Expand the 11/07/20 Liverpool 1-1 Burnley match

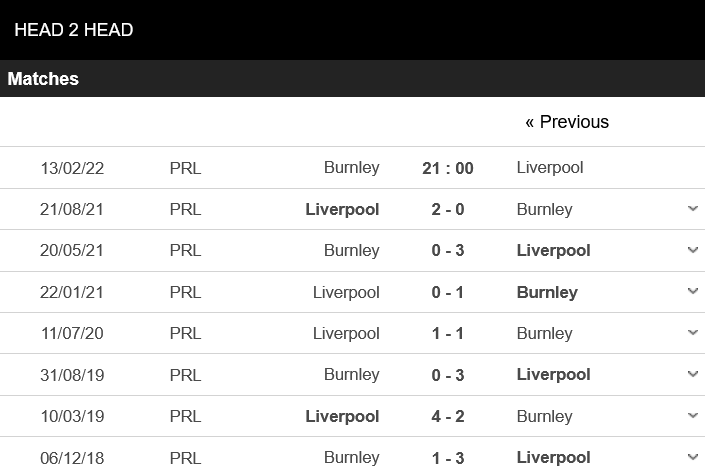(x=693, y=333)
